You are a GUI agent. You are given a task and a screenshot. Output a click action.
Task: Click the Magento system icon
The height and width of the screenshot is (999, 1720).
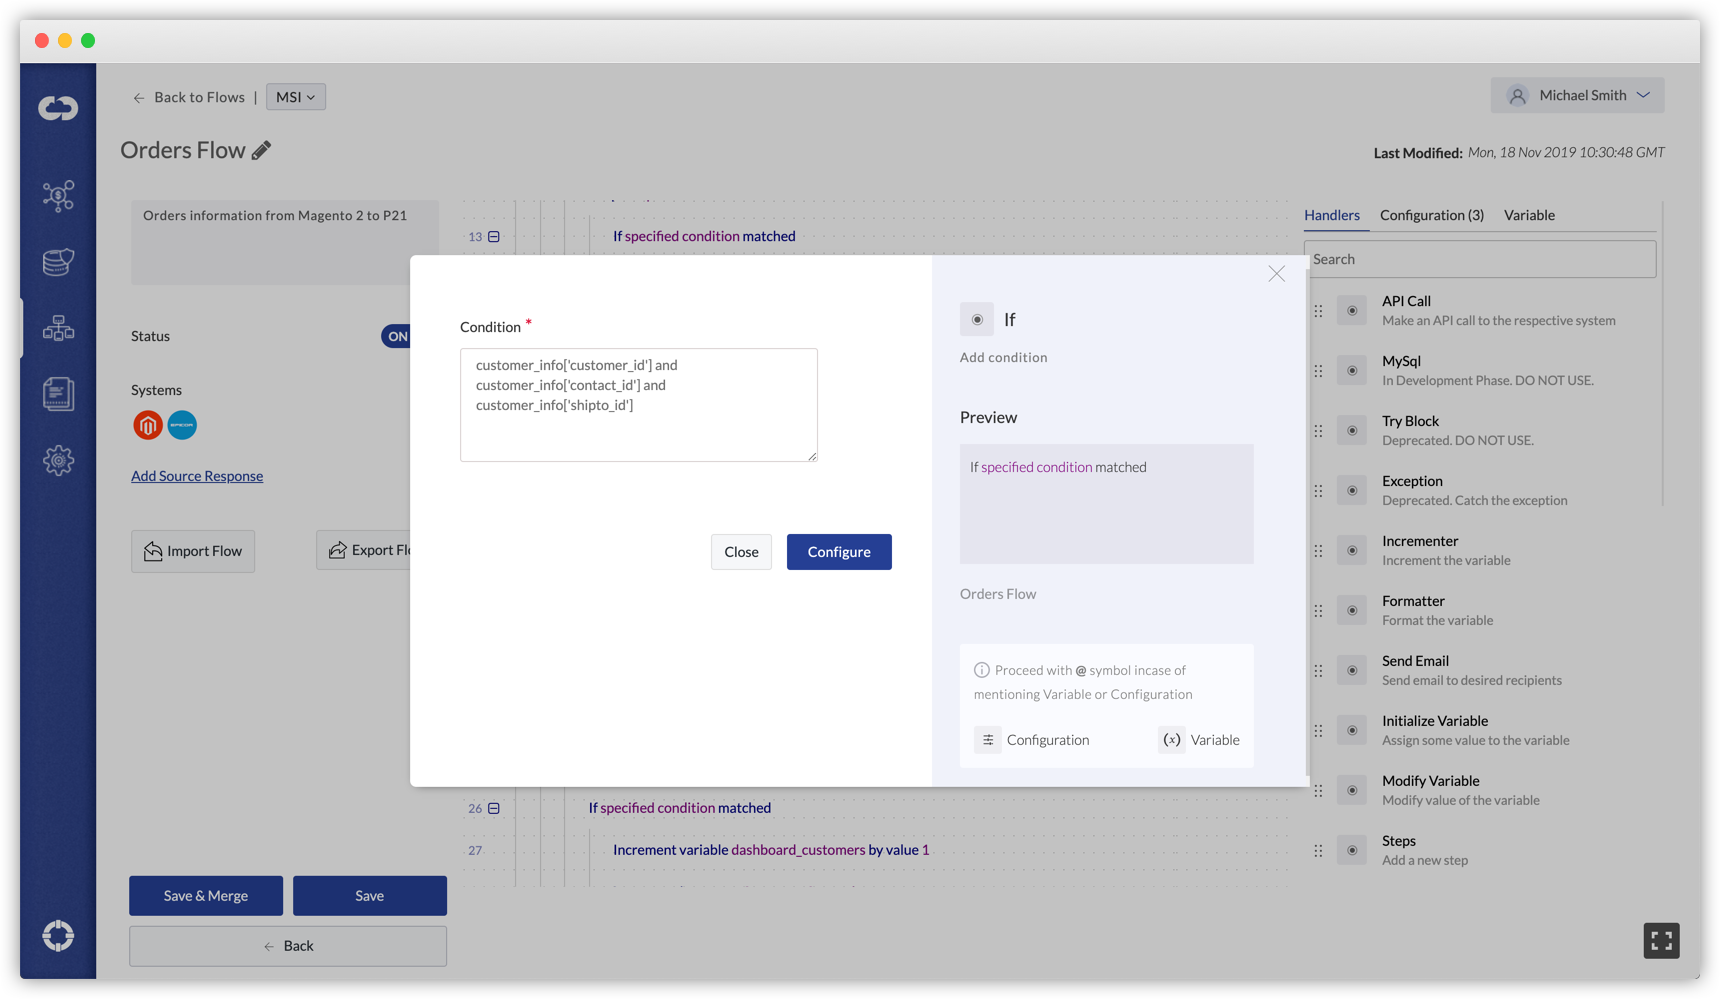point(148,425)
